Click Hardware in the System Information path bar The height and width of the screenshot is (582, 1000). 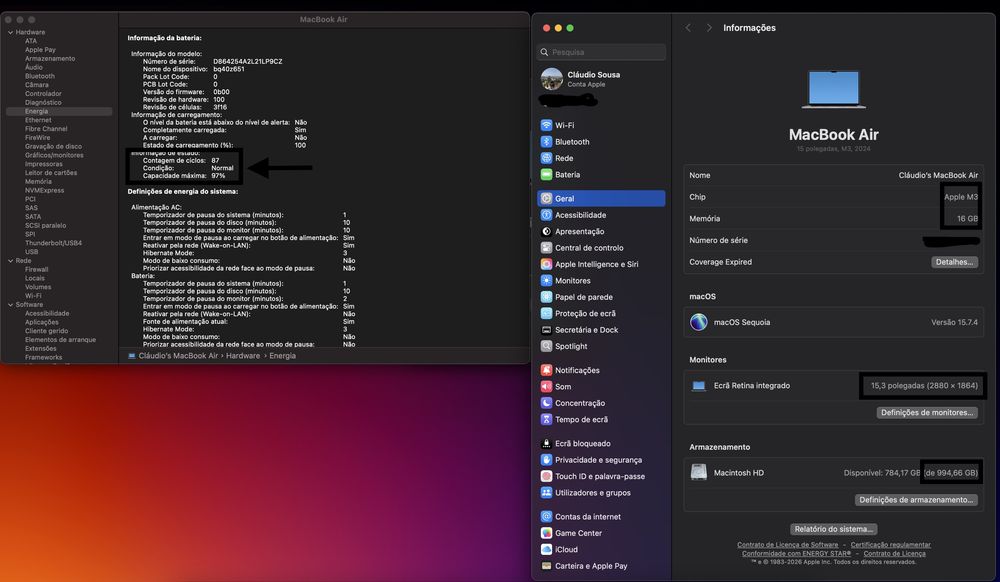pyautogui.click(x=243, y=356)
